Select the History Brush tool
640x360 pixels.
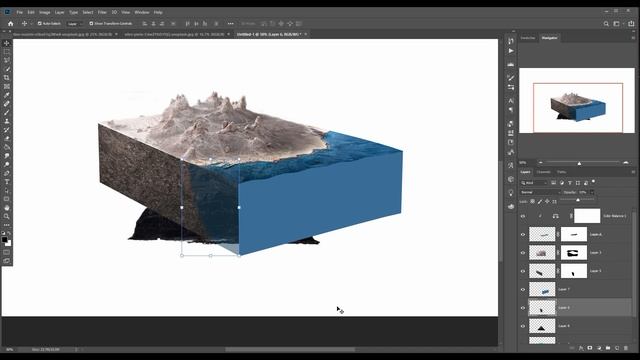tap(7, 130)
